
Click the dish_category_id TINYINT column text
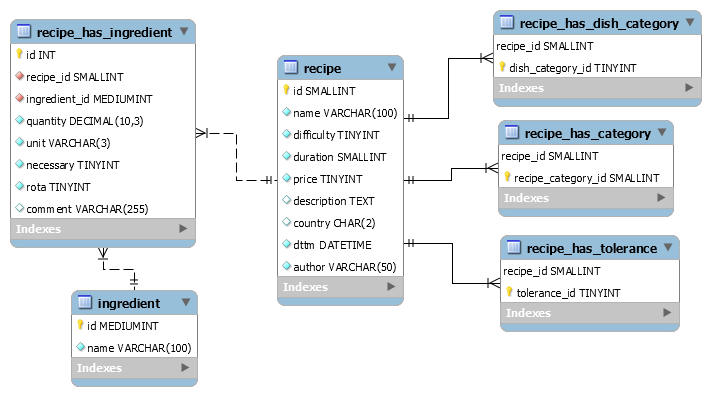click(573, 68)
